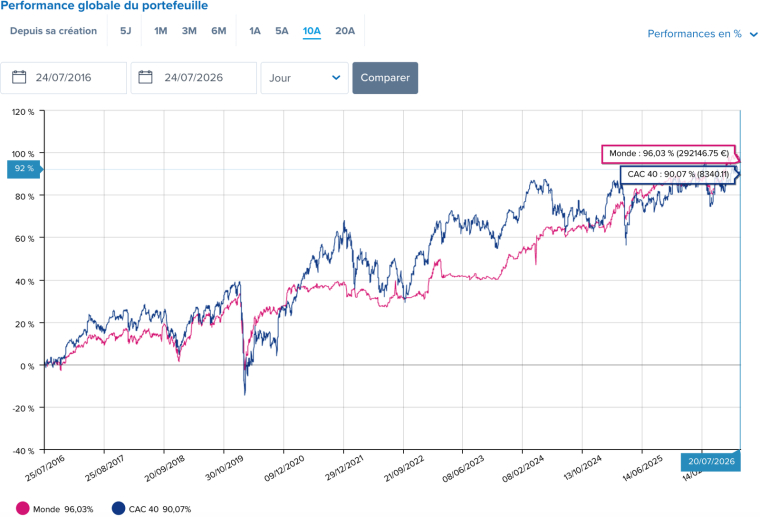This screenshot has height=517, width=760.
Task: Select the 20A period tab
Action: tap(345, 31)
